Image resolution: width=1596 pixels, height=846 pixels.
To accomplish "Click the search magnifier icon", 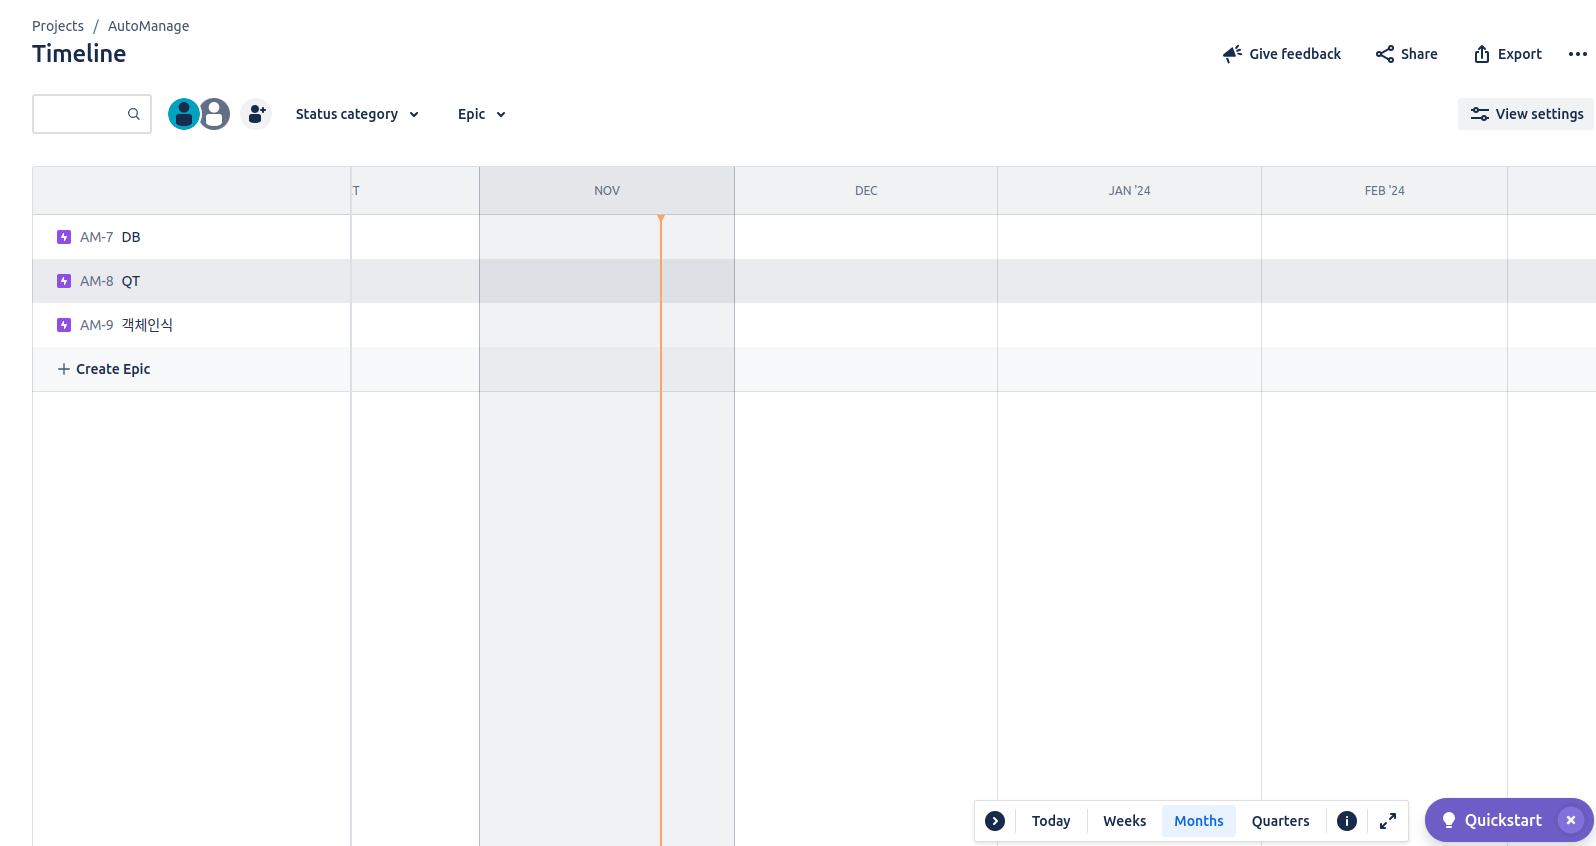I will pyautogui.click(x=134, y=114).
